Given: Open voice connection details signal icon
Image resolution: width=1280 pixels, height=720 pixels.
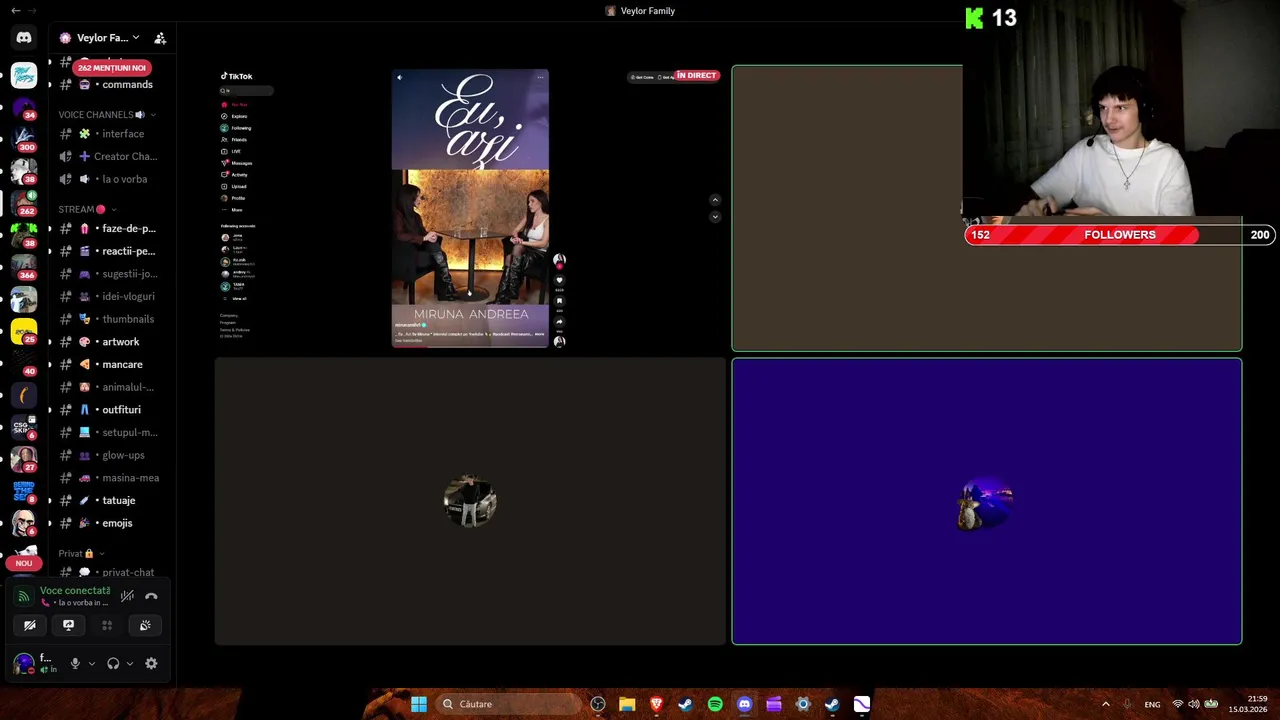Looking at the screenshot, I should (x=23, y=596).
